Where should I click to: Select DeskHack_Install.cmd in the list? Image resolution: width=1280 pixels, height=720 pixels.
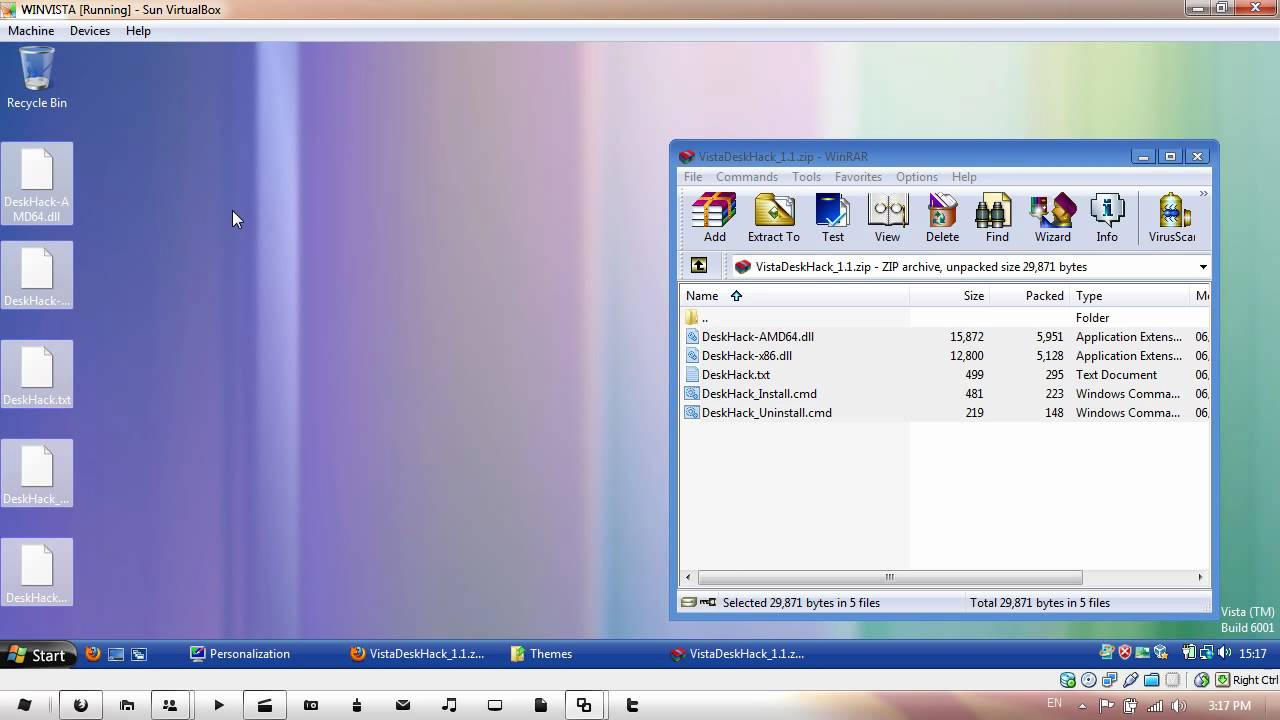click(x=945, y=394)
